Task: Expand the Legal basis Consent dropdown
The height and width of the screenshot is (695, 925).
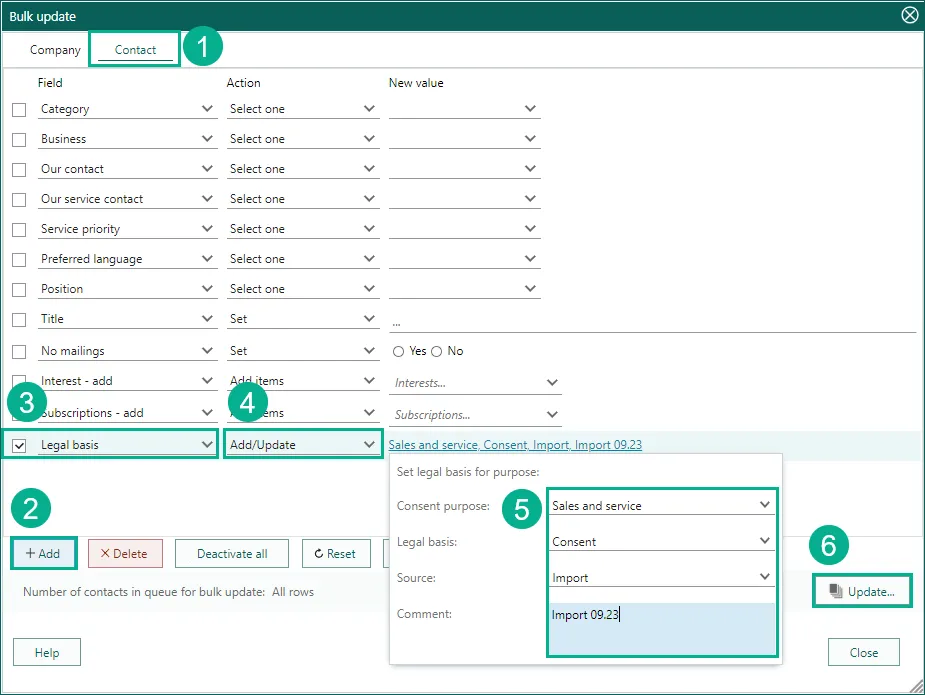Action: pos(661,542)
